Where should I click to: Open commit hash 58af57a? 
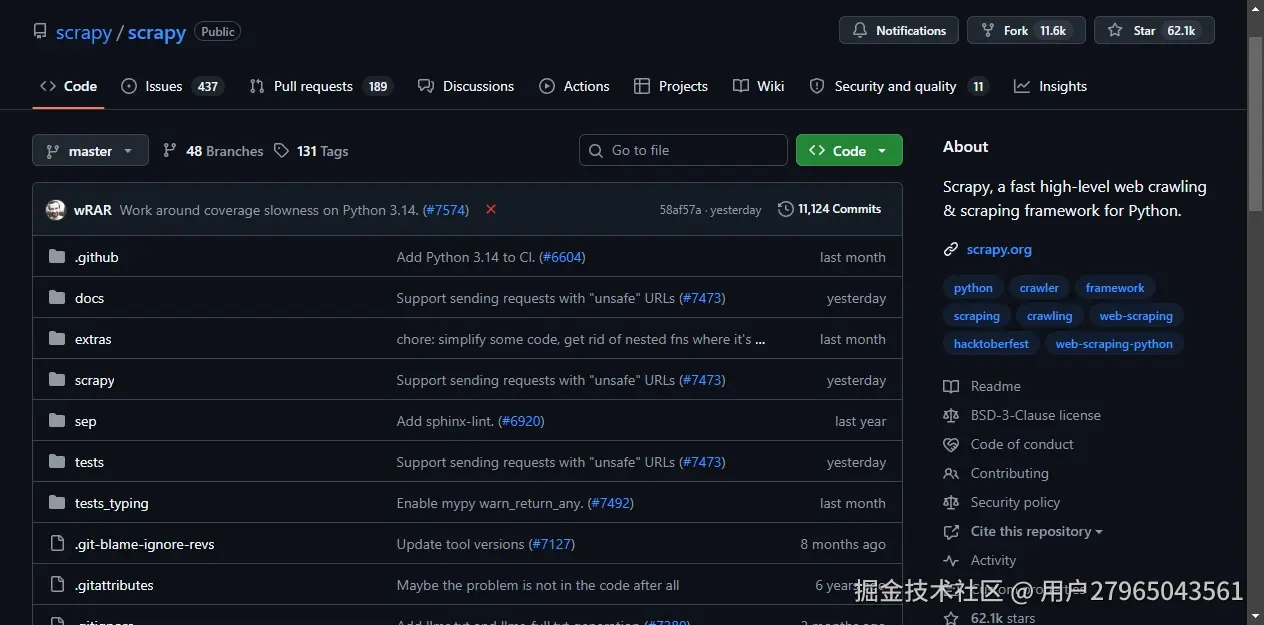(x=680, y=210)
